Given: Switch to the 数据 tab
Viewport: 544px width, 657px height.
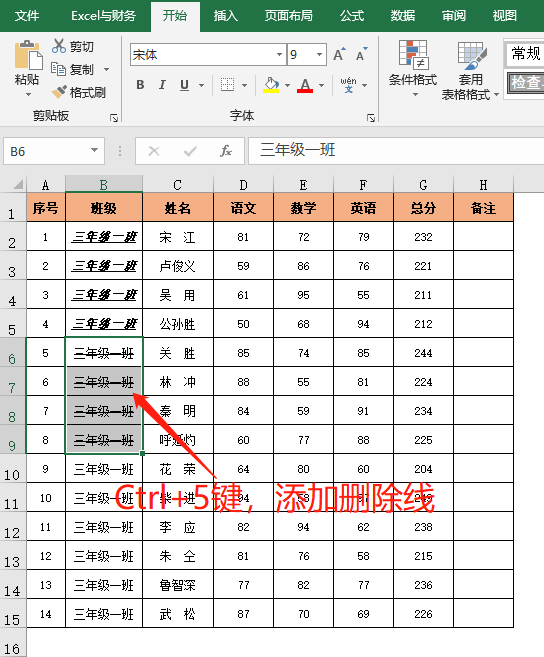Looking at the screenshot, I should (x=403, y=16).
